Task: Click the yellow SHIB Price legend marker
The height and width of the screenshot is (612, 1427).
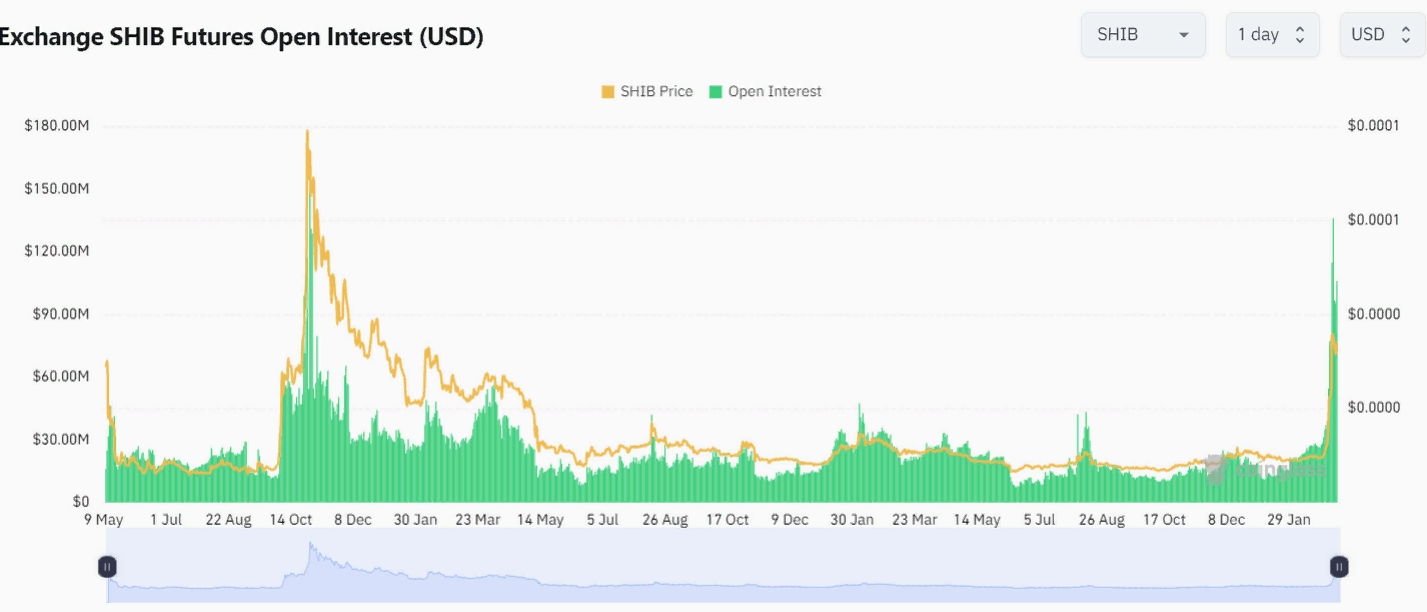Action: point(608,92)
